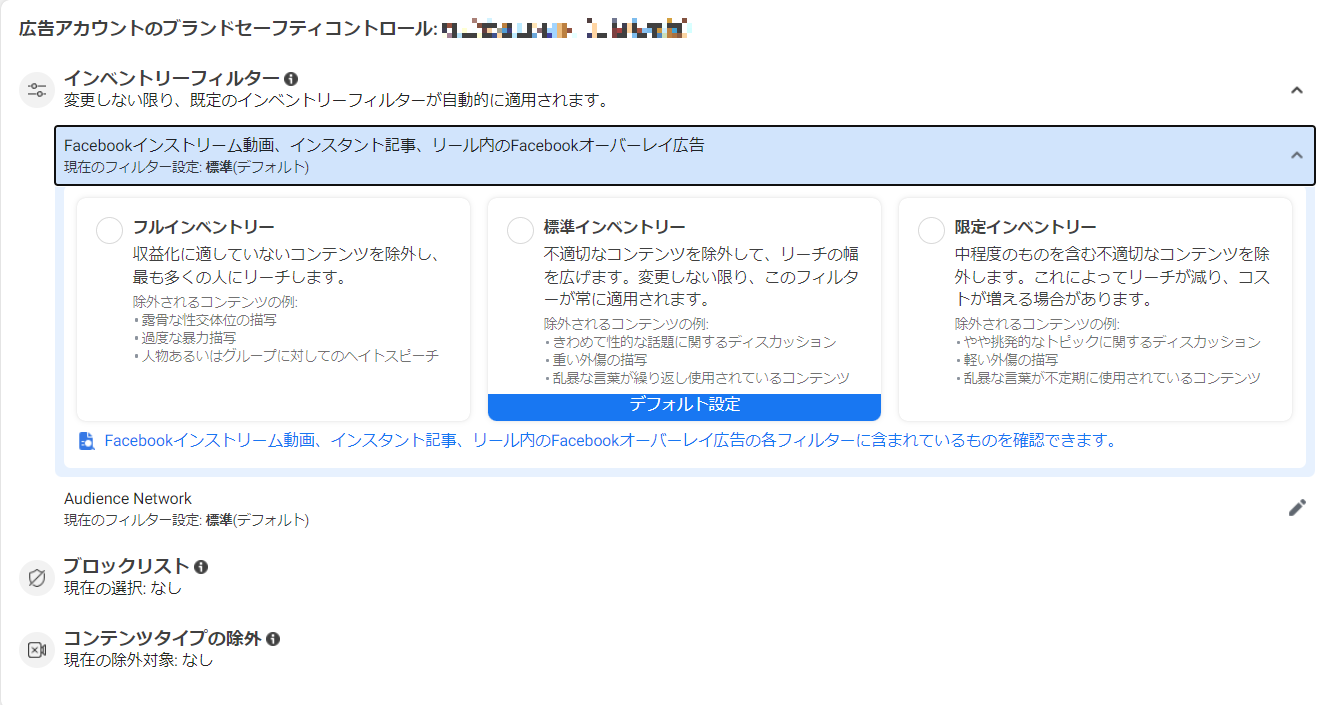The width and height of the screenshot is (1324, 705).
Task: Click the blue デフォルト設定 banner
Action: click(684, 406)
